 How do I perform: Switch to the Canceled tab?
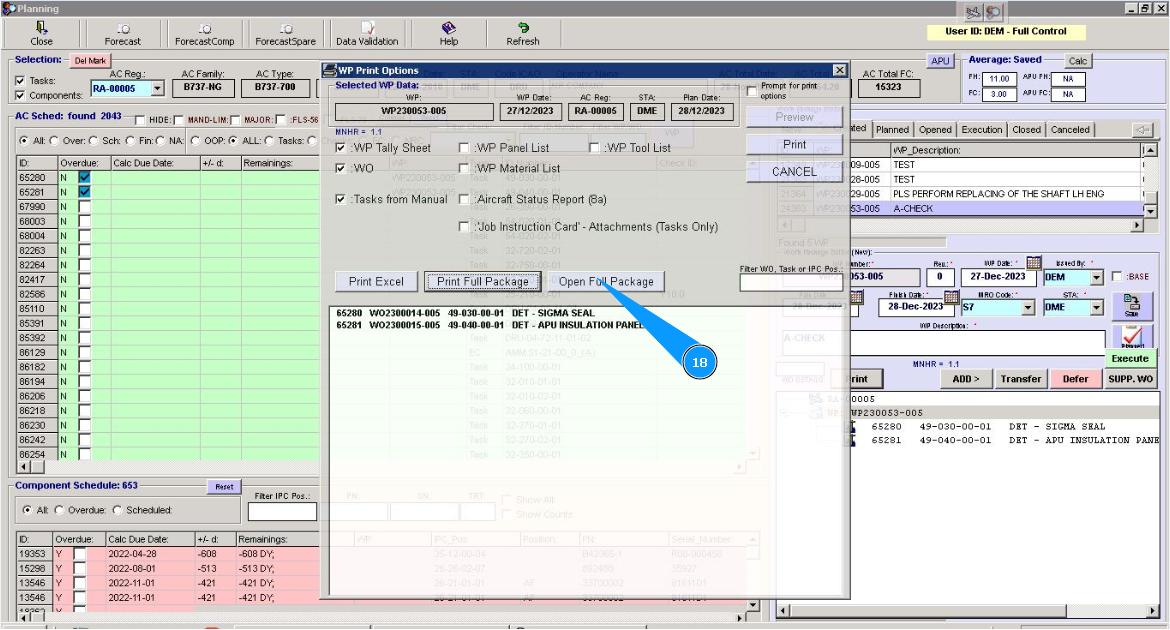1070,129
